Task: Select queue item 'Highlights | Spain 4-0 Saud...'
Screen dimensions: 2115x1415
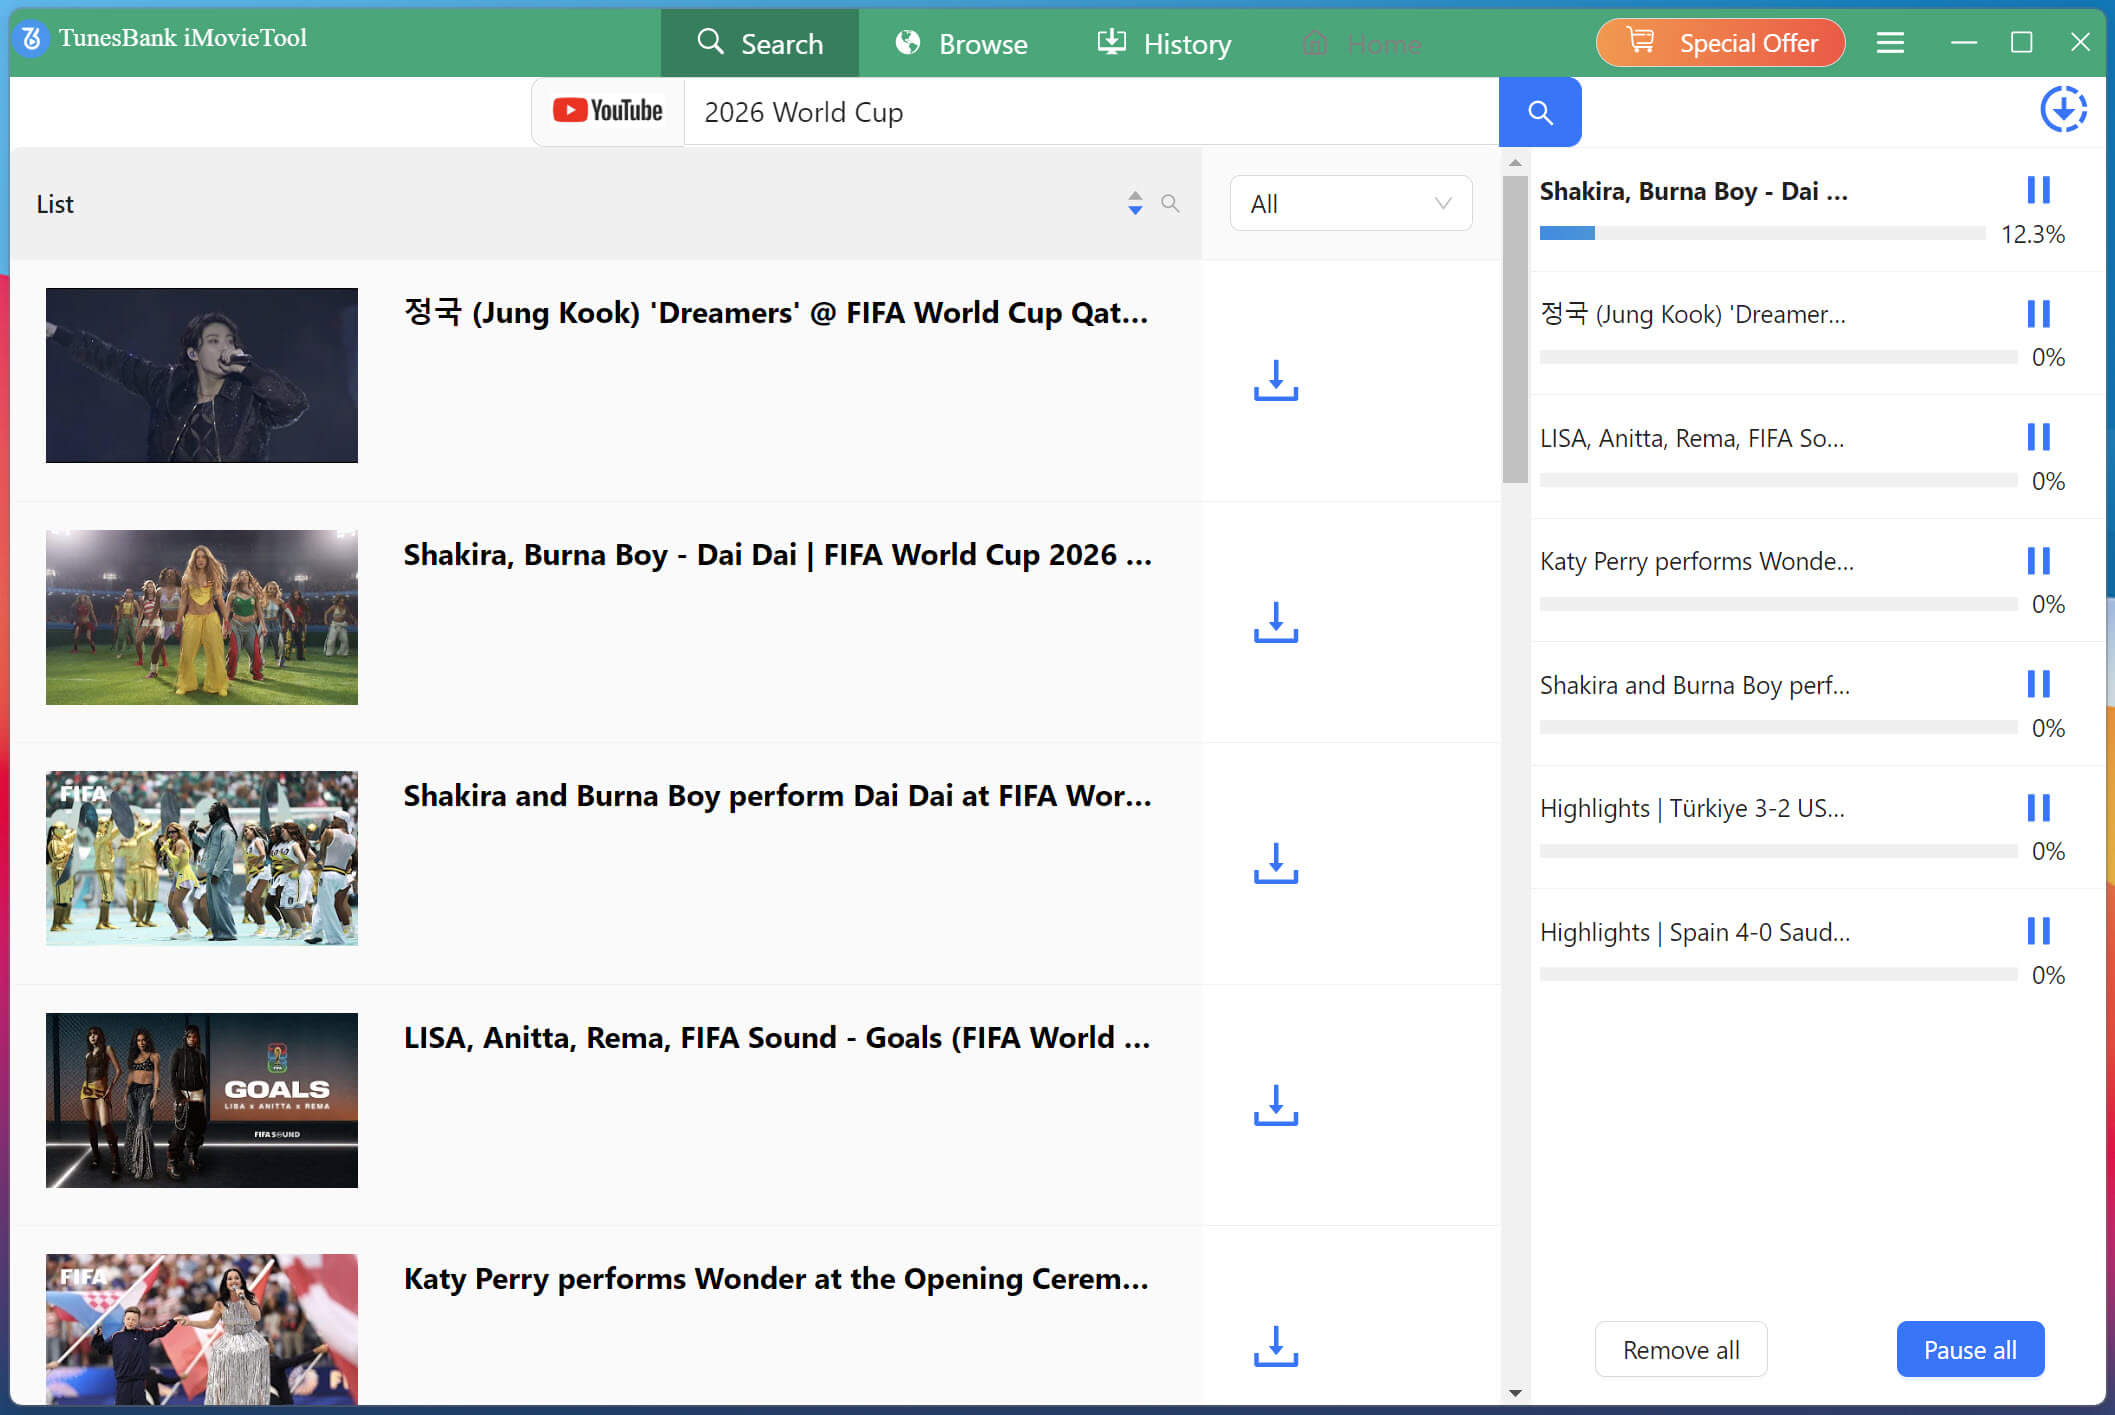Action: (x=1695, y=932)
